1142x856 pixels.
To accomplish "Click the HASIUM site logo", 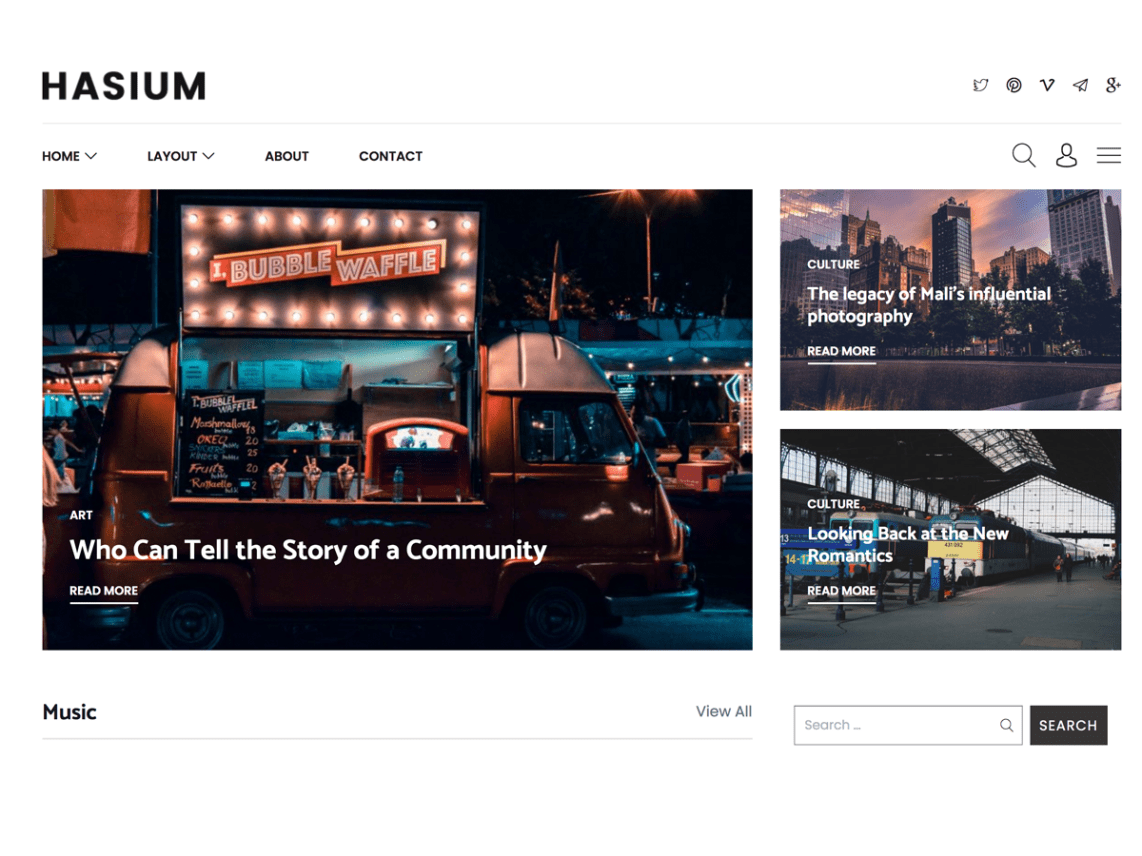I will pos(124,86).
